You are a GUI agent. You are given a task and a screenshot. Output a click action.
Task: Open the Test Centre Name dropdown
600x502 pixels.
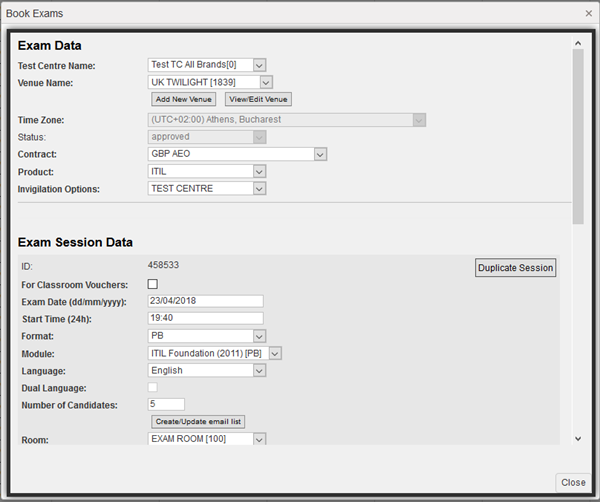click(x=207, y=65)
